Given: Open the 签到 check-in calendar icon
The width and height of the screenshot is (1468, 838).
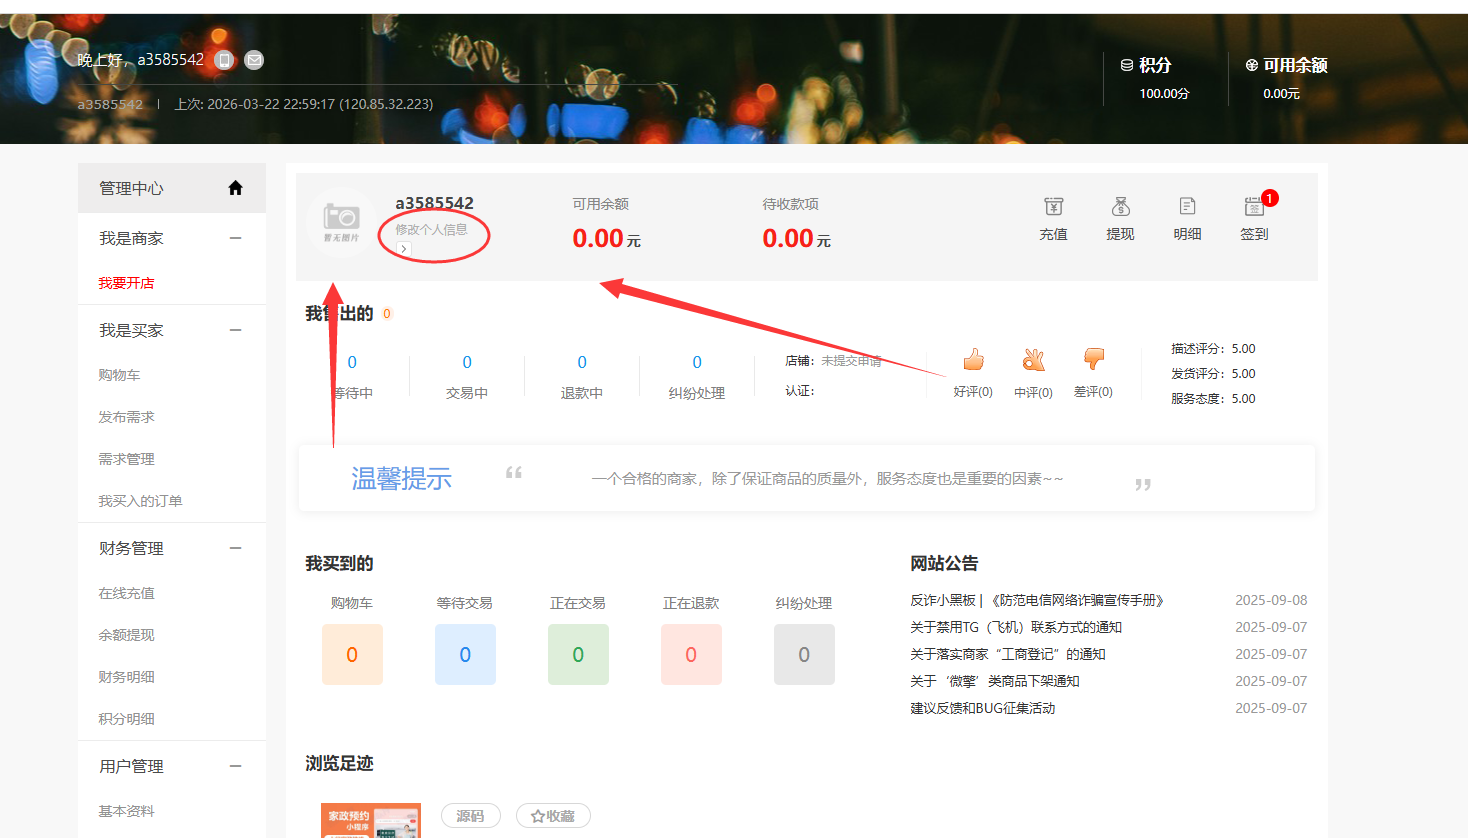Looking at the screenshot, I should click(x=1254, y=207).
